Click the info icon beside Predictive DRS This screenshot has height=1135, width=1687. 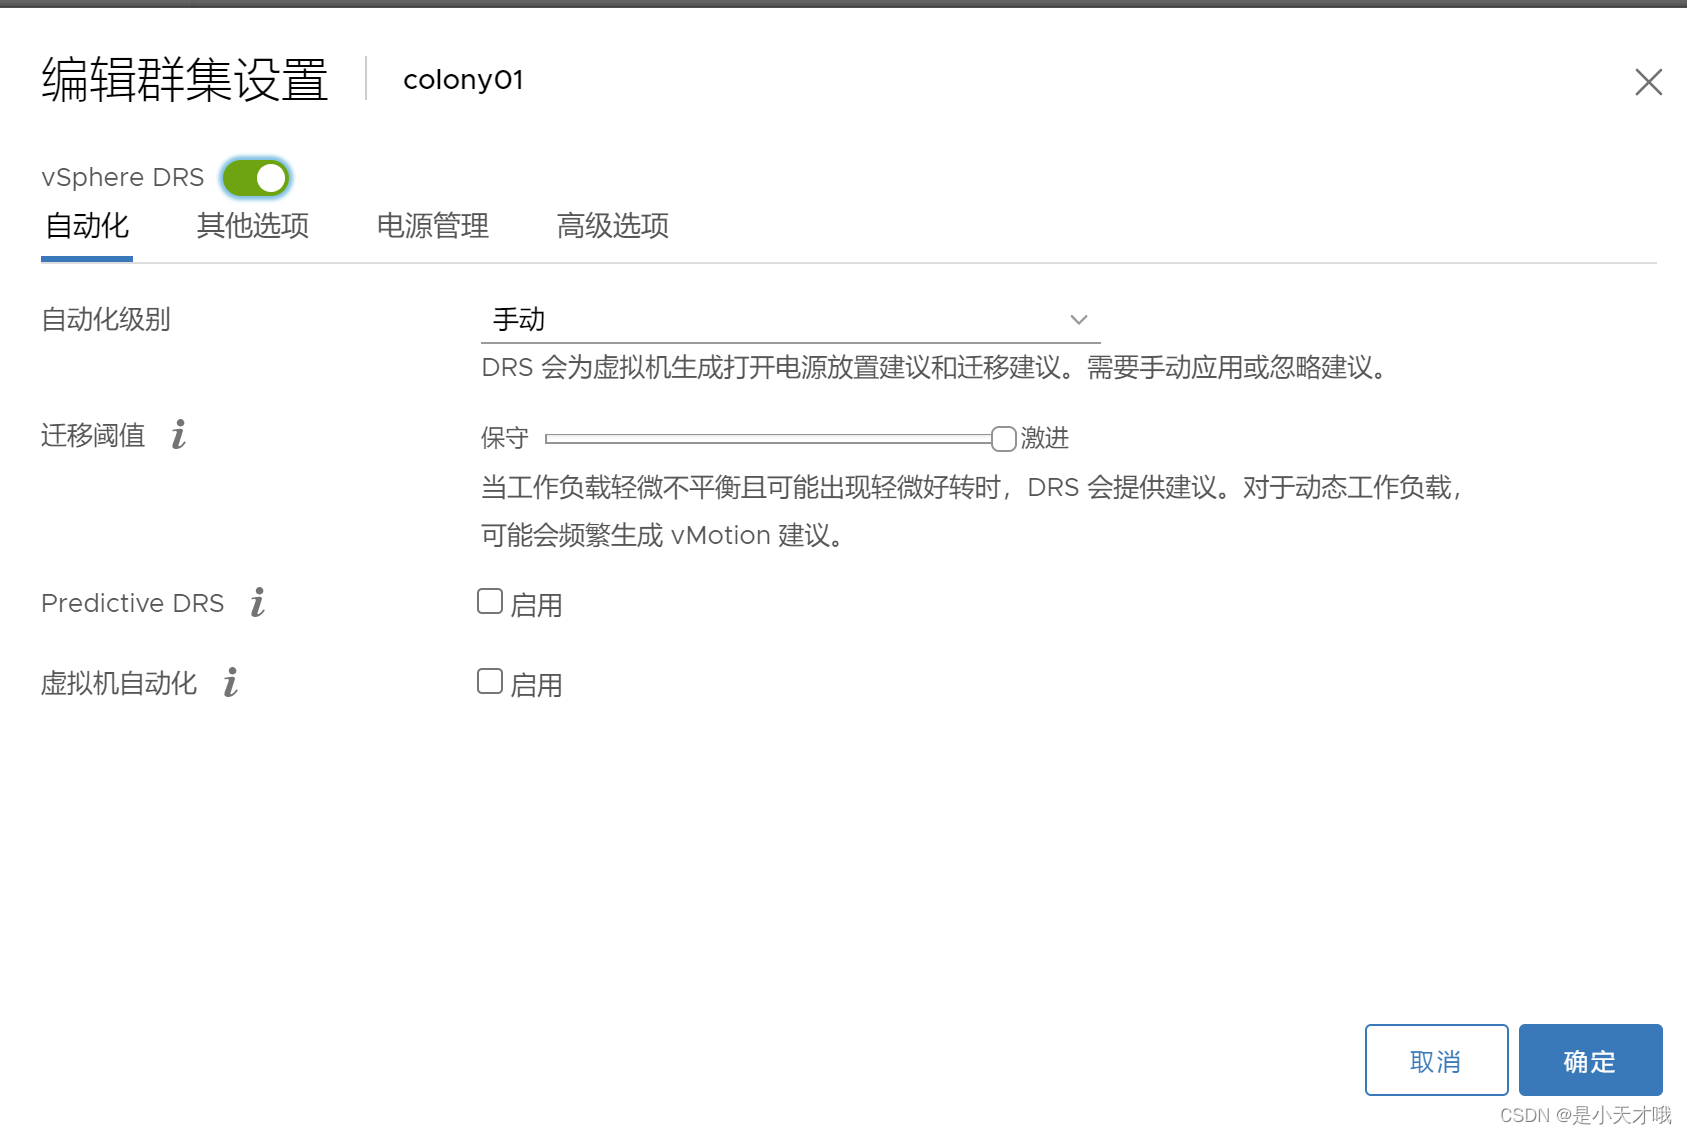258,602
